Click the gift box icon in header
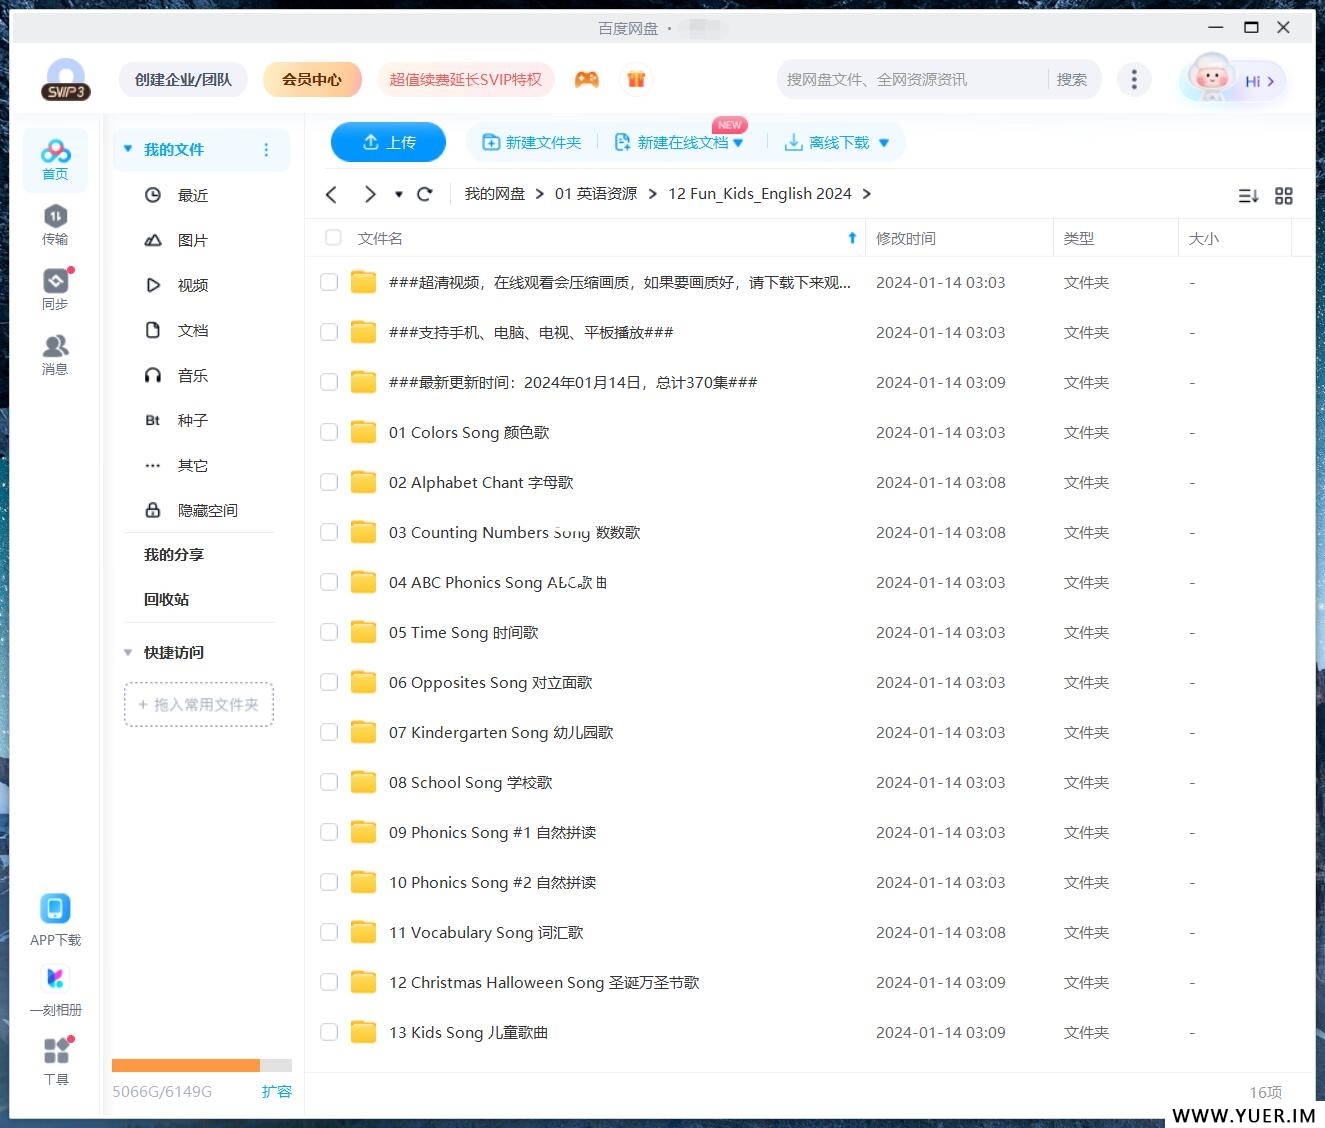1325x1128 pixels. [x=636, y=80]
